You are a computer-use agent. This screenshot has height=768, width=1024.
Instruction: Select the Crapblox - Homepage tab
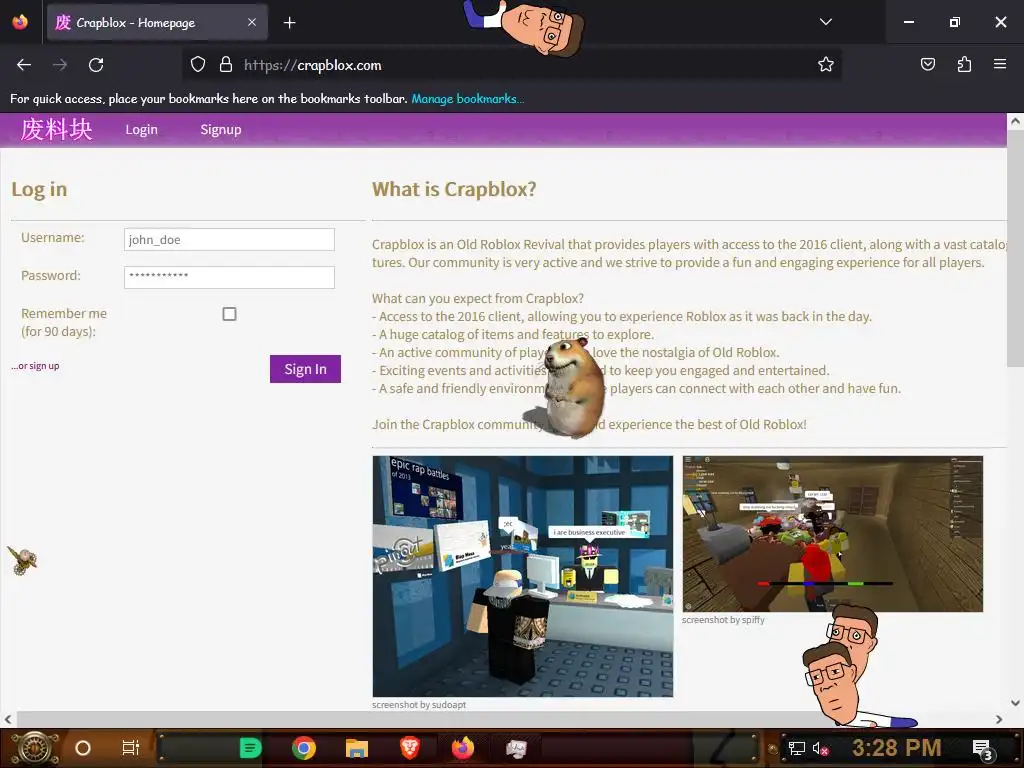point(157,23)
